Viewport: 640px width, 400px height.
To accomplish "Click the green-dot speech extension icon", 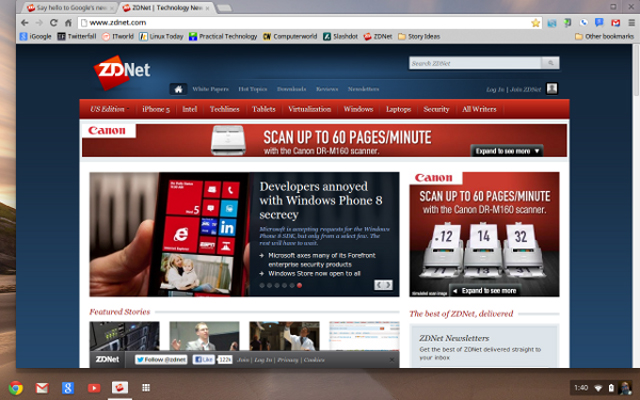I will [x=568, y=22].
